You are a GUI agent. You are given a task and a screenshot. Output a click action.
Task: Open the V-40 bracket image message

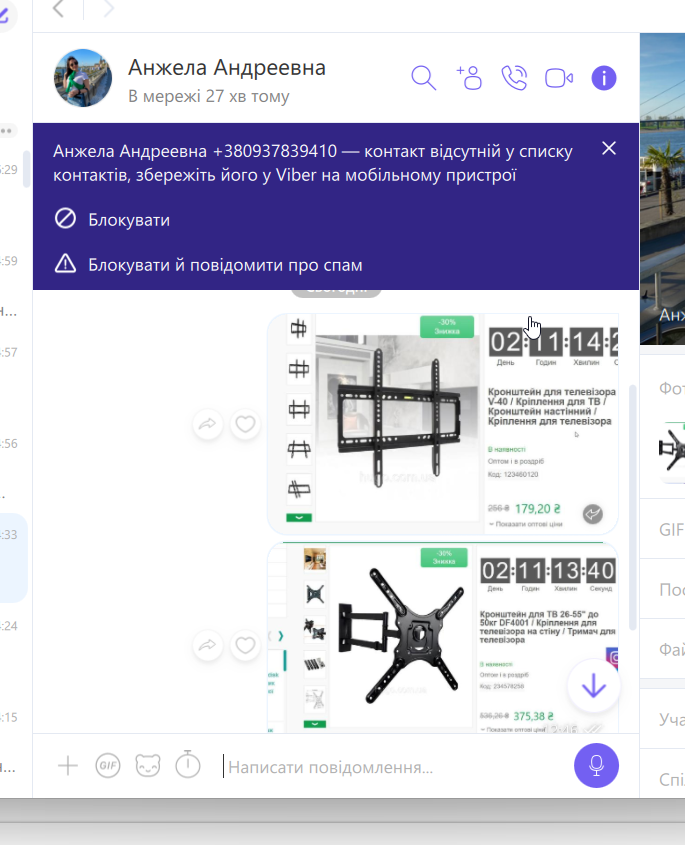[x=442, y=424]
